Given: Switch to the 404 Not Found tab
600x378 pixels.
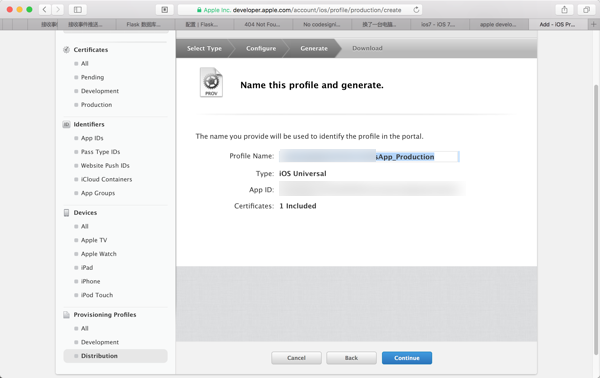Looking at the screenshot, I should 262,24.
